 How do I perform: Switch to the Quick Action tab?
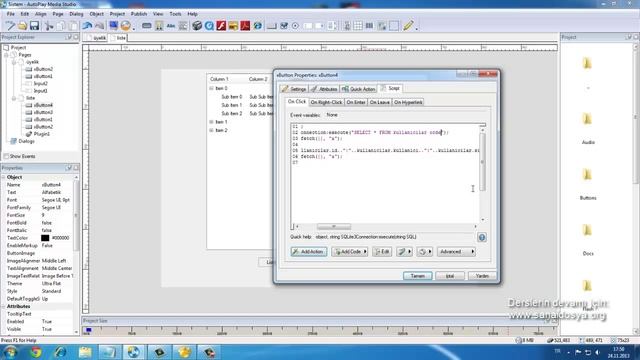(358, 89)
